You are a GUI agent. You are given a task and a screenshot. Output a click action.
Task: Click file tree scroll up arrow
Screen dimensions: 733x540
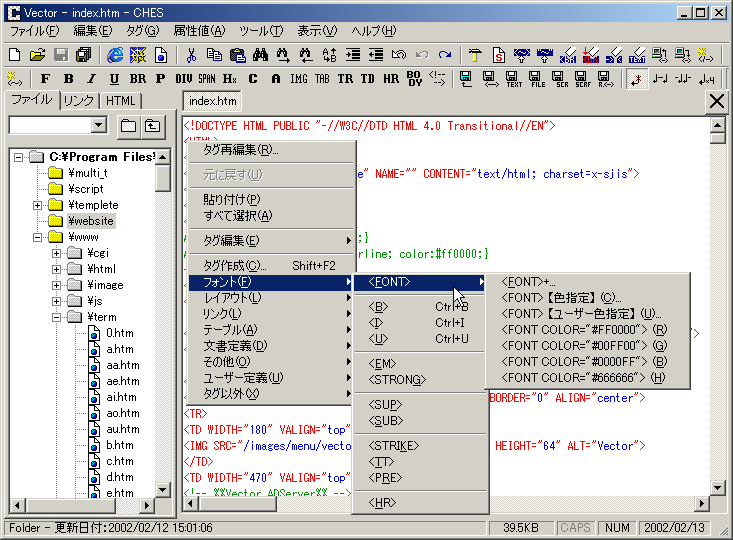pos(162,157)
